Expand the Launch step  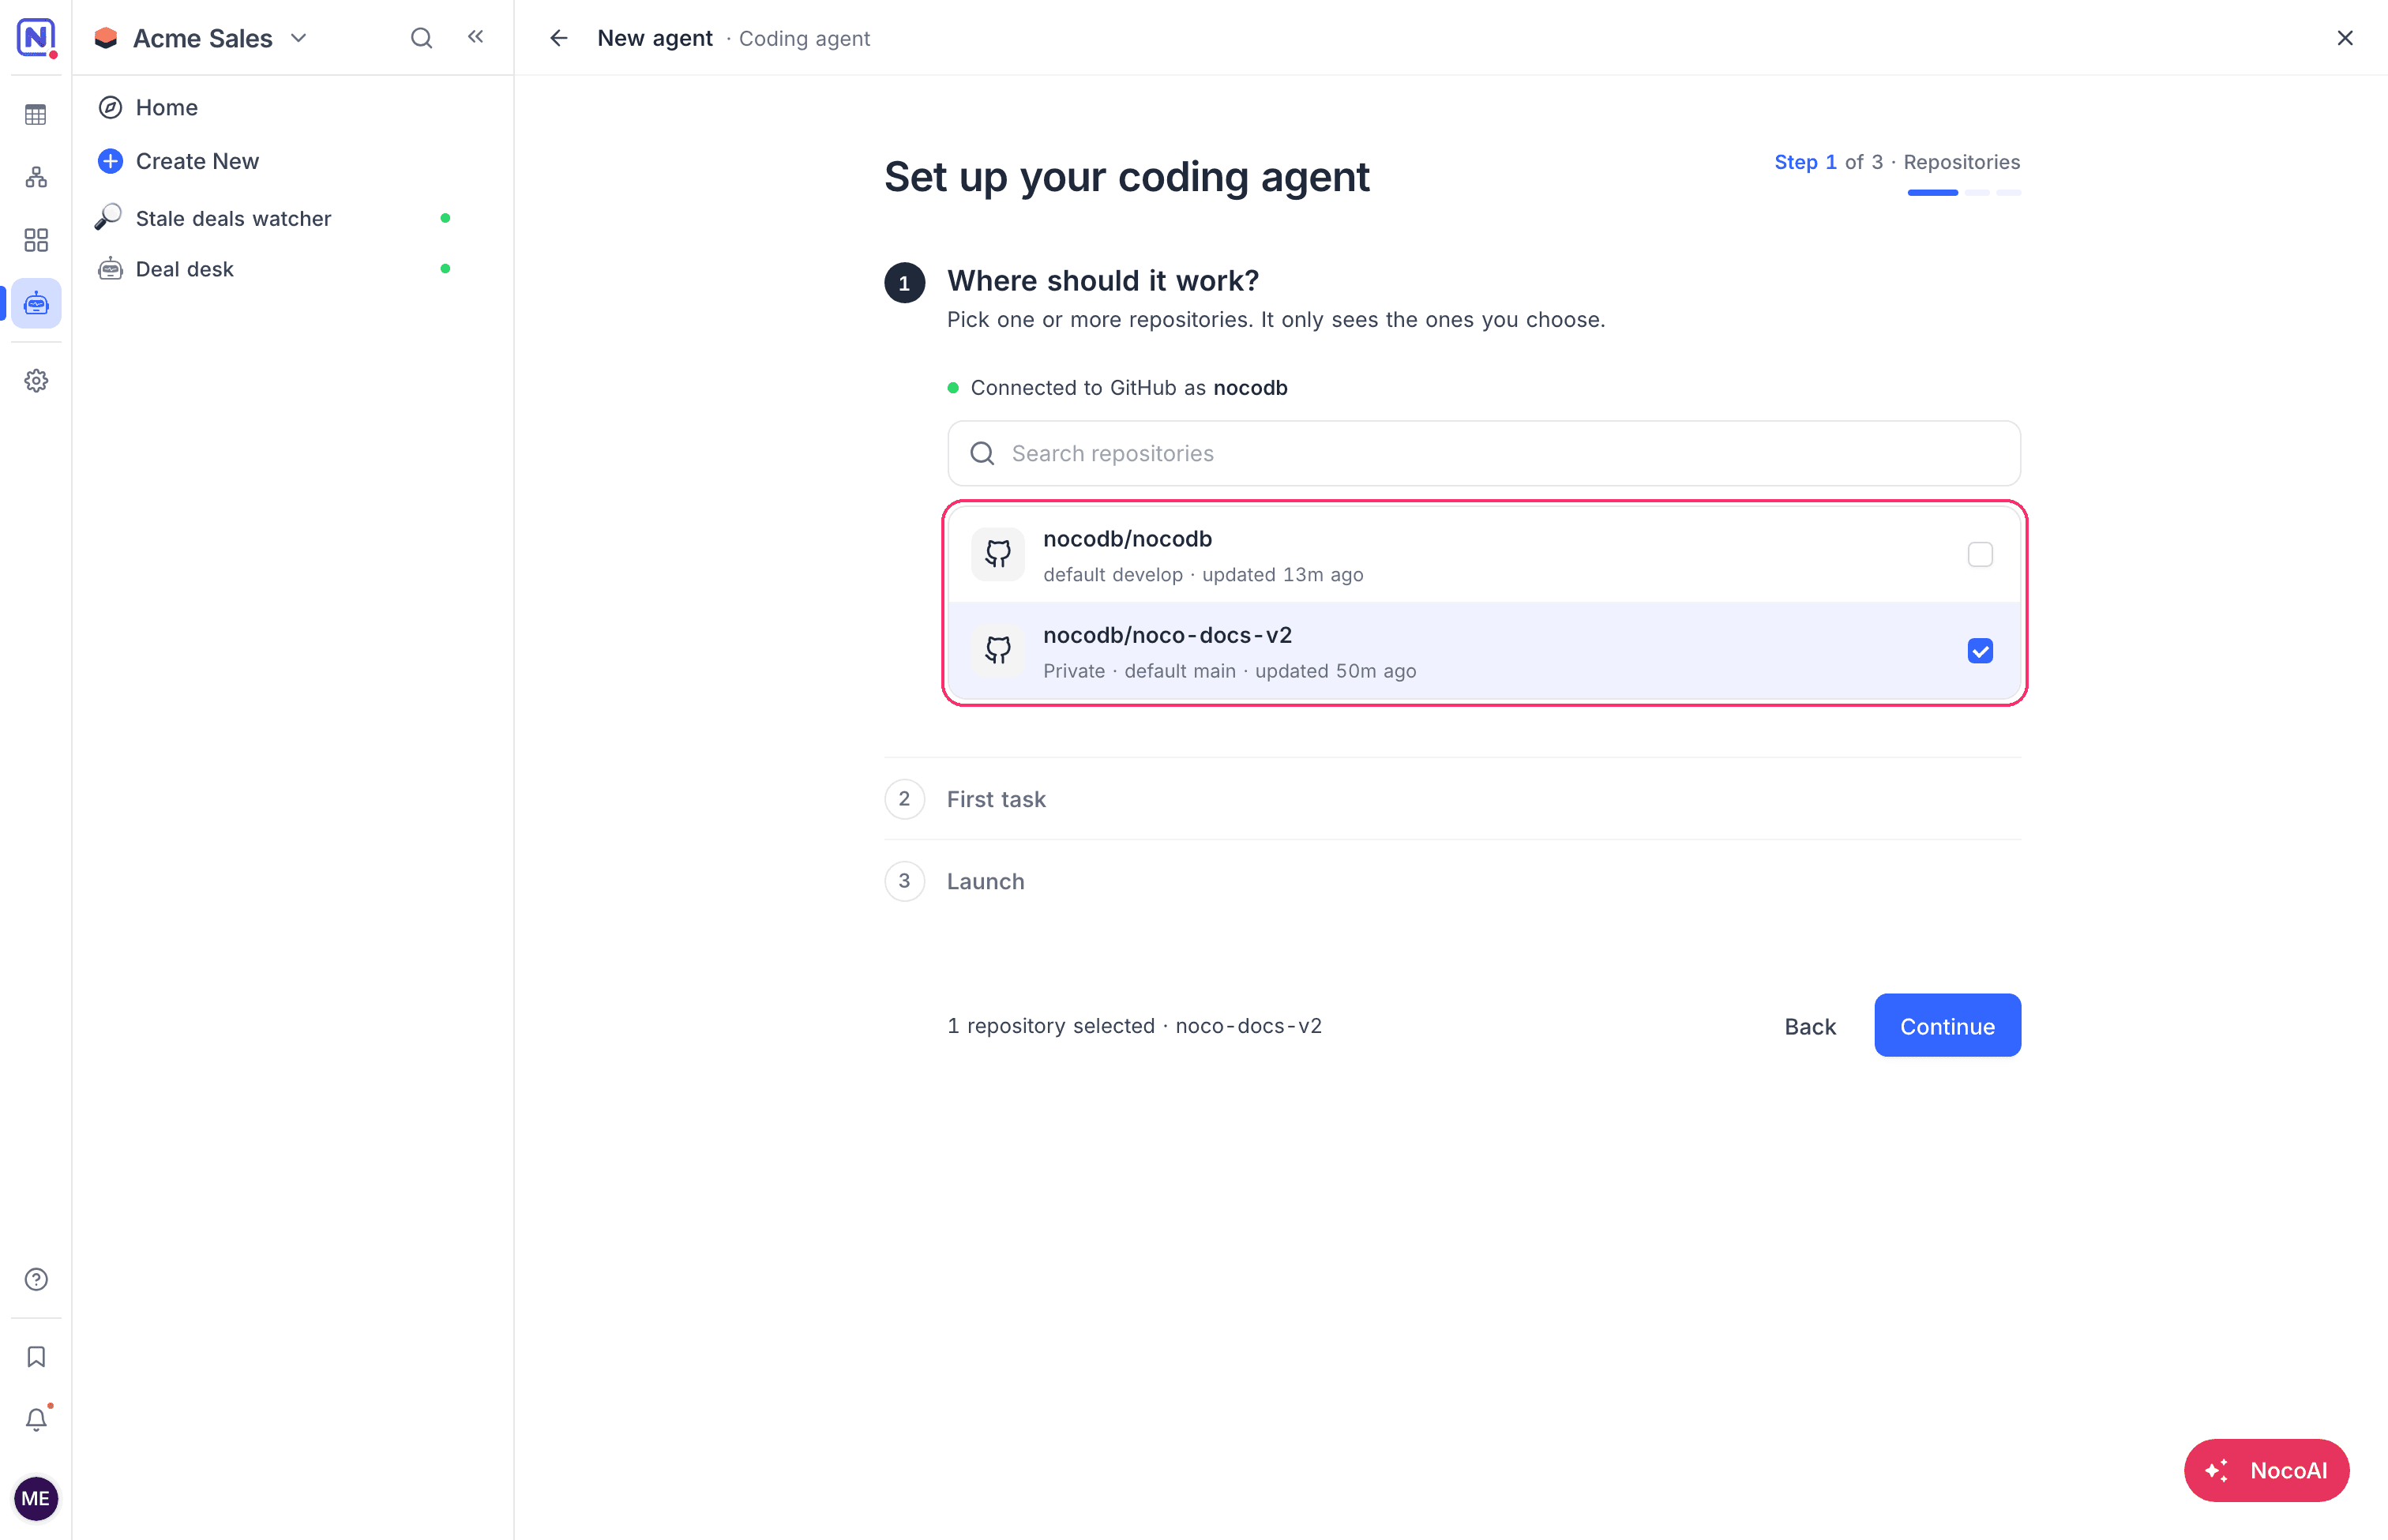[x=1452, y=881]
